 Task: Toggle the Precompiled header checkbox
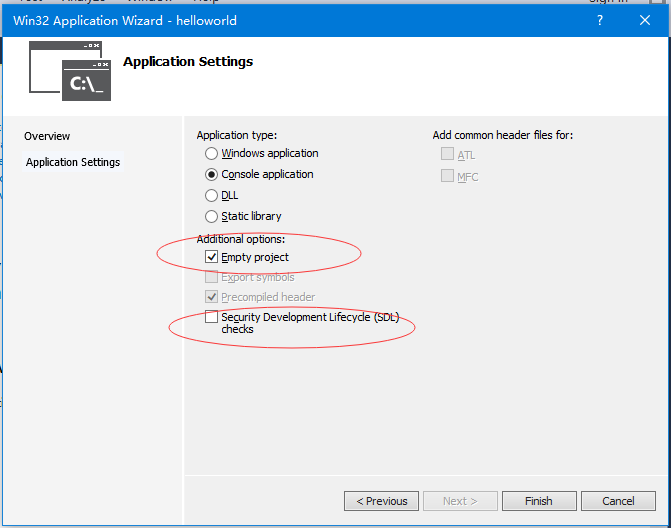click(211, 297)
